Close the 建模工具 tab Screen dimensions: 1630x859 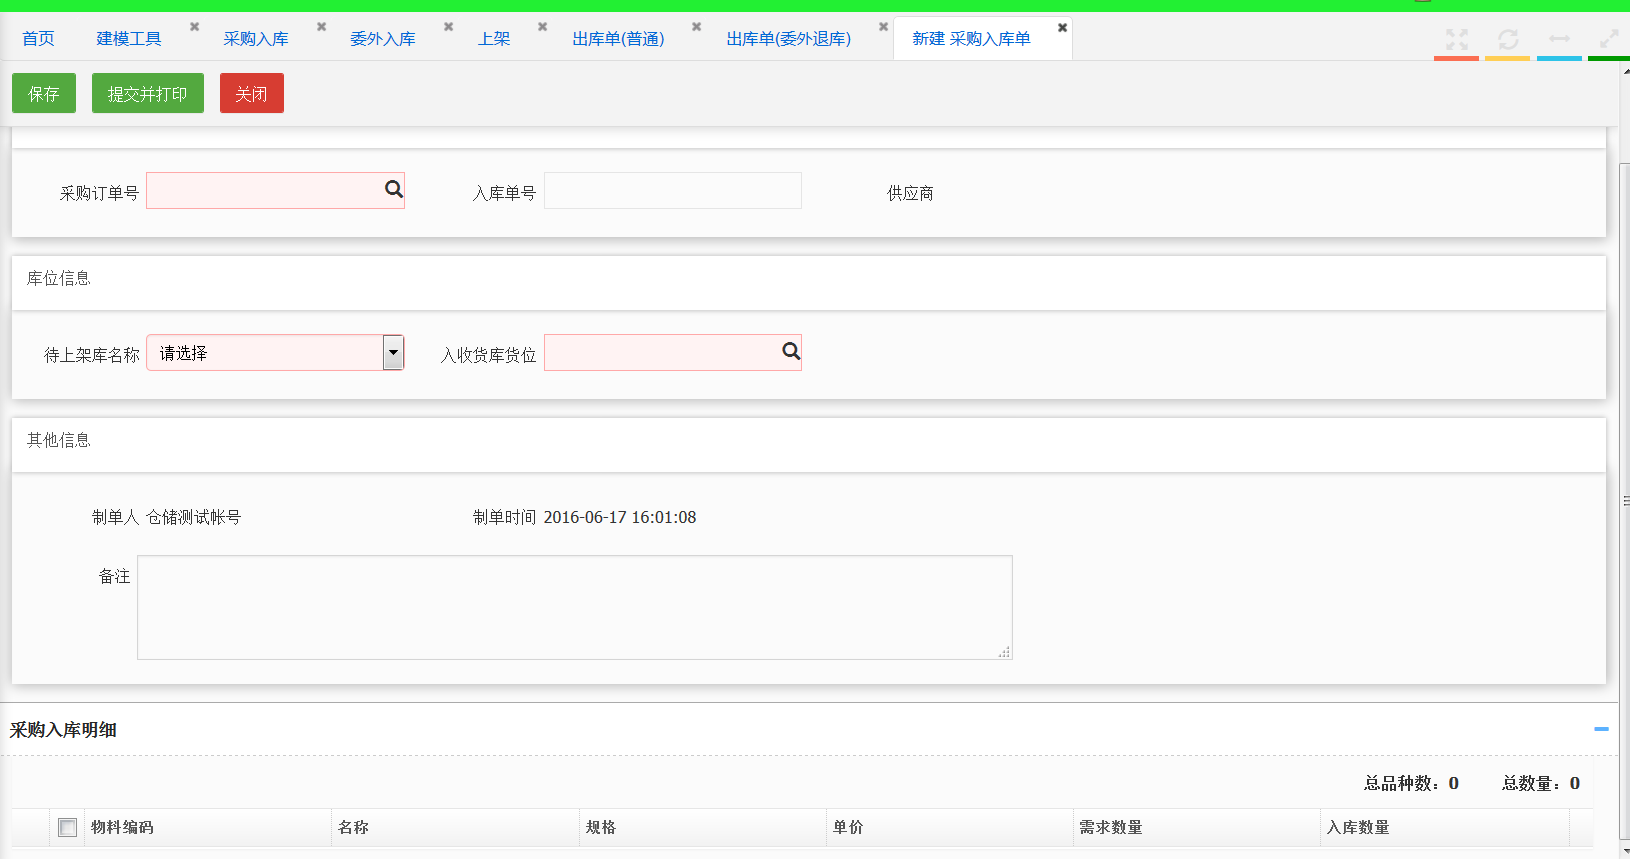194,27
